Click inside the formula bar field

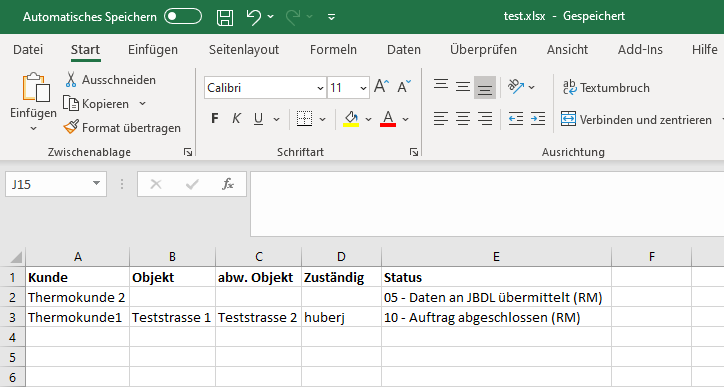coord(487,204)
